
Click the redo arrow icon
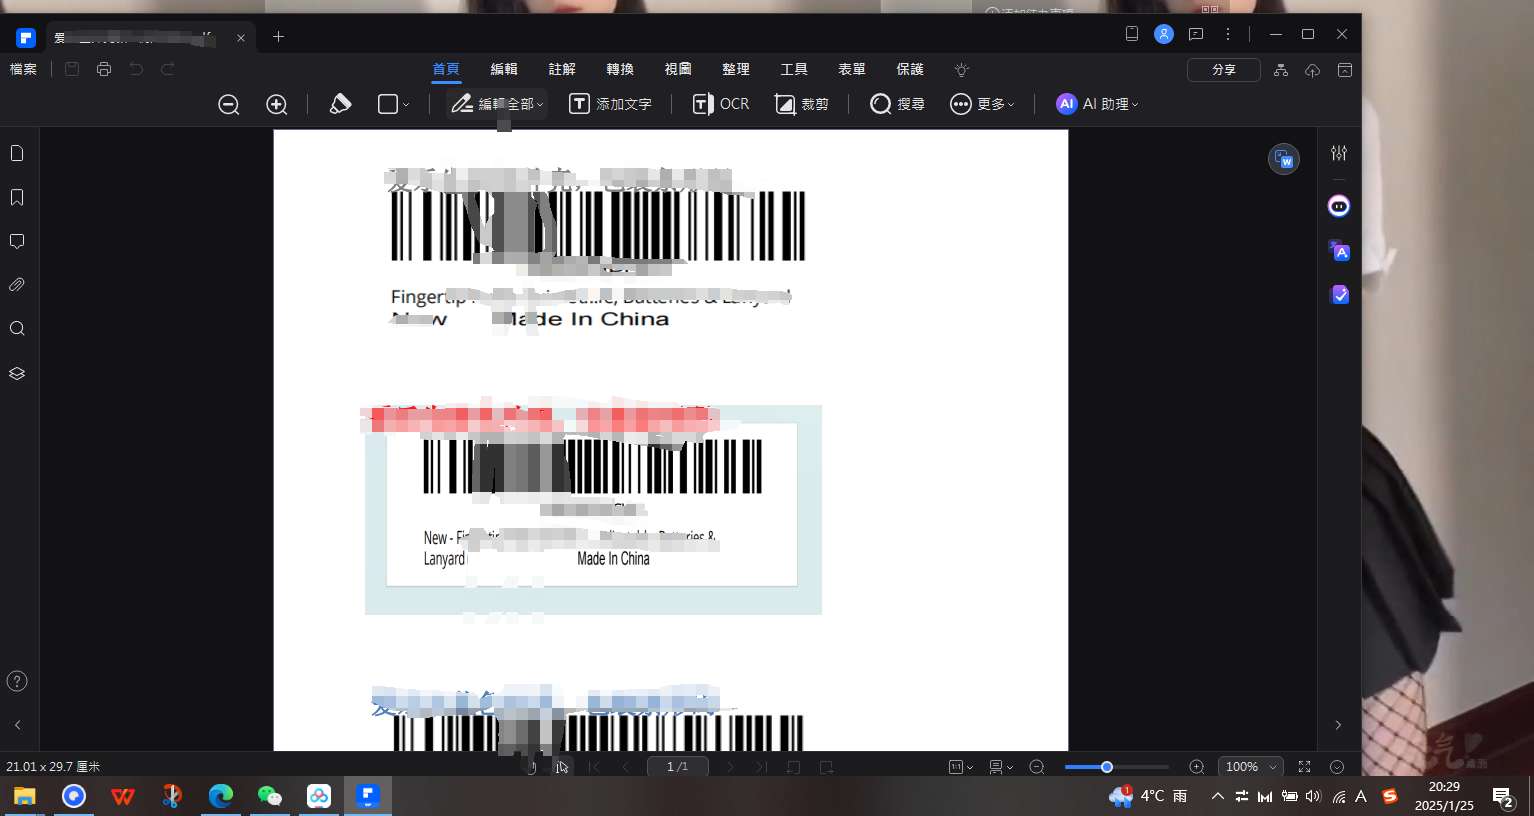[x=168, y=69]
